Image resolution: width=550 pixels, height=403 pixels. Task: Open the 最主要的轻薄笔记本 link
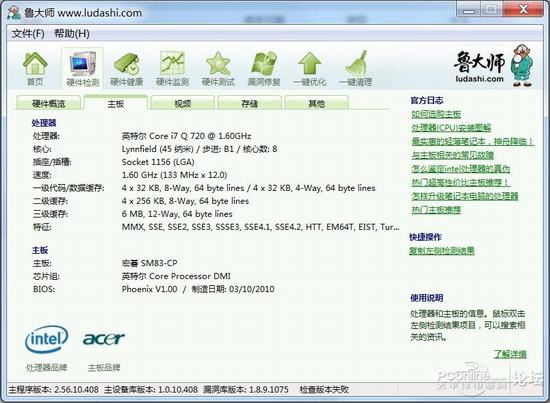point(472,141)
